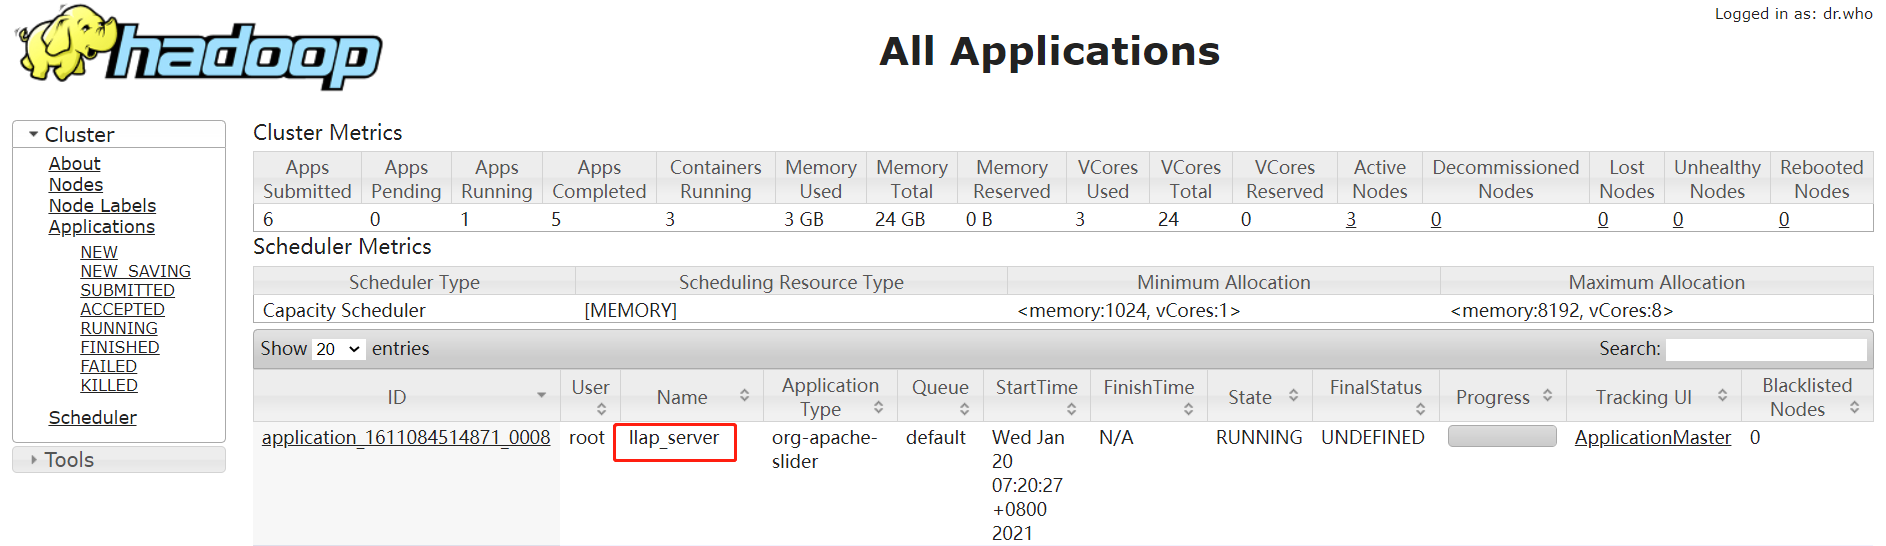Sort by User column arrows

(x=601, y=409)
